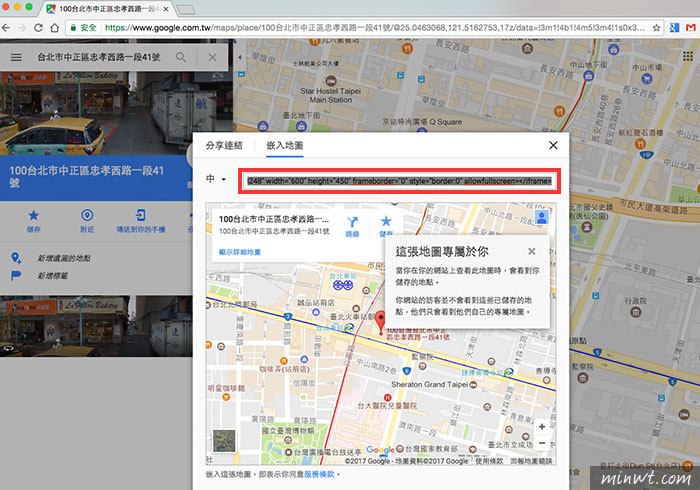Screen dimensions: 700x490
Task: Click the search magnifier icon
Action: coord(181,57)
